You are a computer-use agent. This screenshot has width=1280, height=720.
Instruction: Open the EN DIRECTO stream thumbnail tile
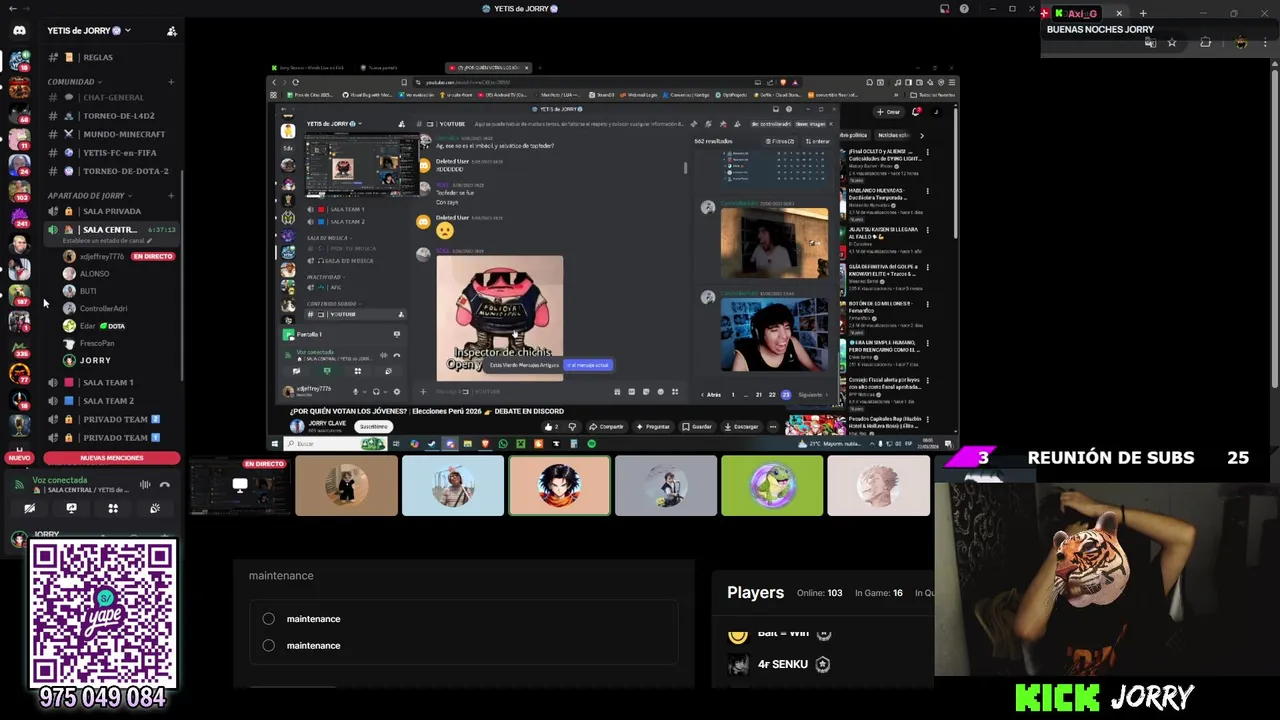[x=240, y=485]
